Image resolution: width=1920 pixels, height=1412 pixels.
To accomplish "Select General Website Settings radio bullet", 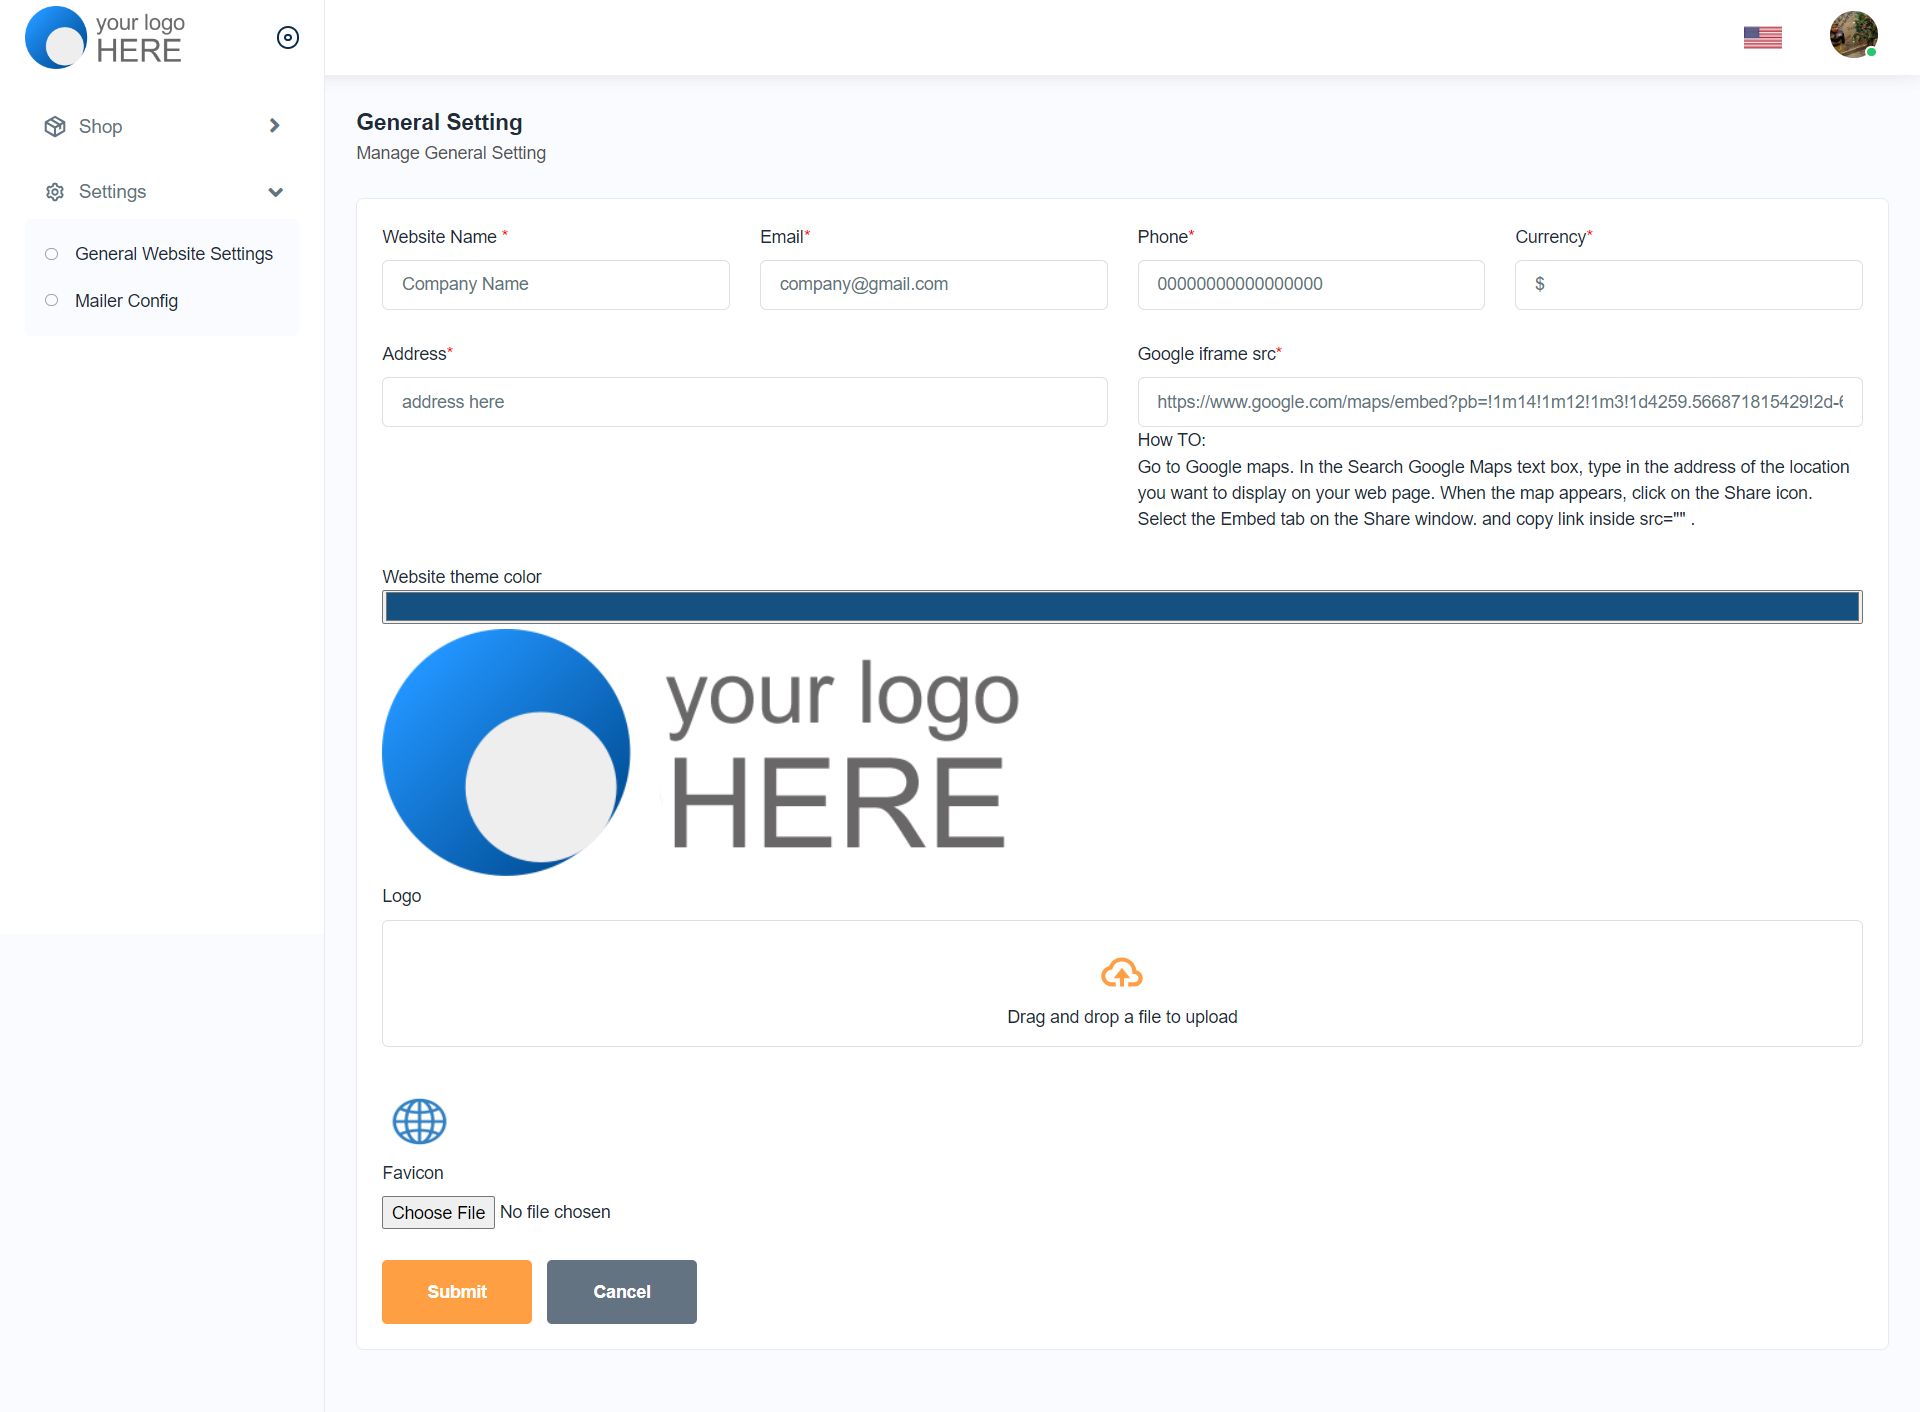I will (x=52, y=254).
